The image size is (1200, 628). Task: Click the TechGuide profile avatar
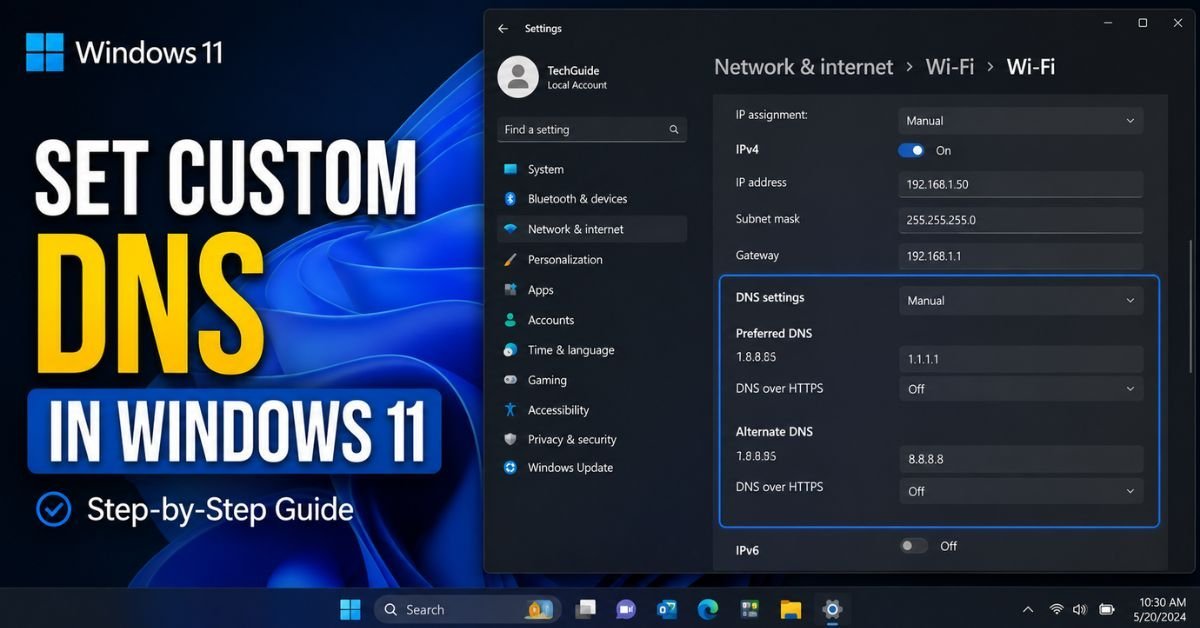click(x=518, y=77)
